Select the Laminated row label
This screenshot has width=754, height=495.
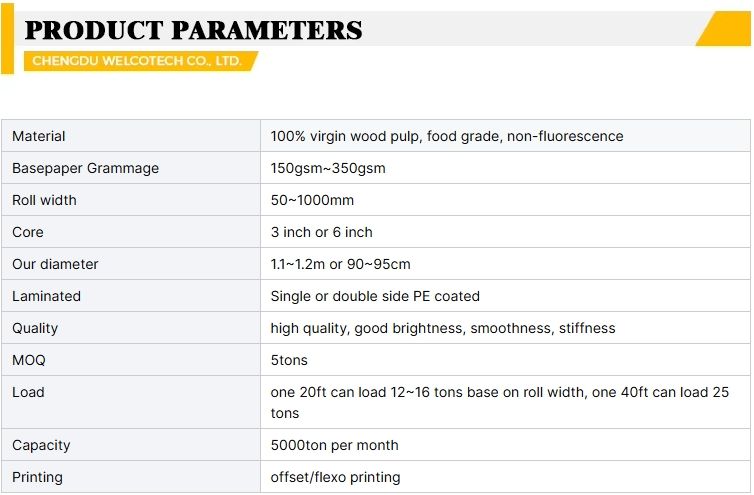pos(46,296)
